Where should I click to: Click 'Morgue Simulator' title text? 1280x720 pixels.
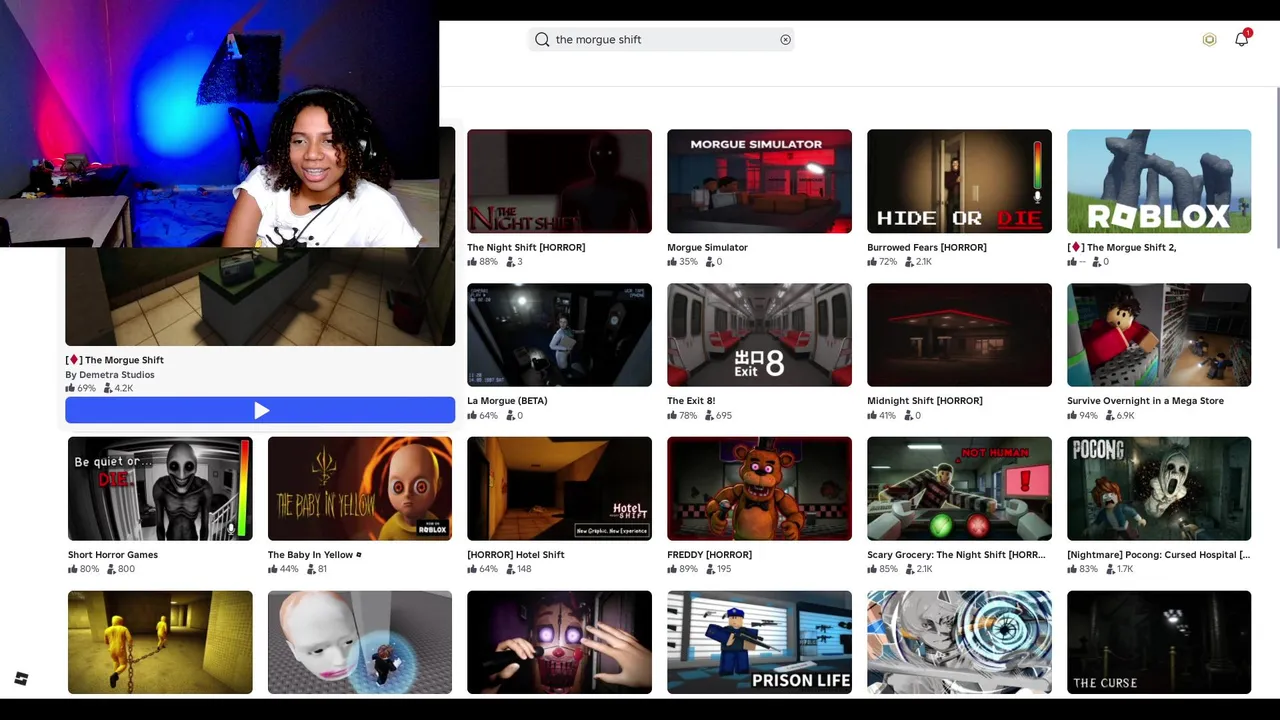pyautogui.click(x=707, y=247)
